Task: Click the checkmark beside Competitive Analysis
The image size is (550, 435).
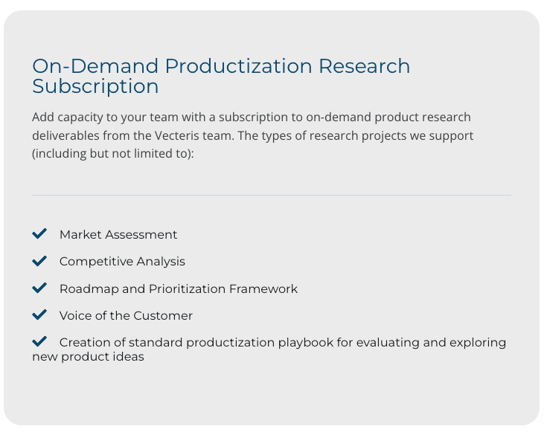Action: (x=39, y=261)
